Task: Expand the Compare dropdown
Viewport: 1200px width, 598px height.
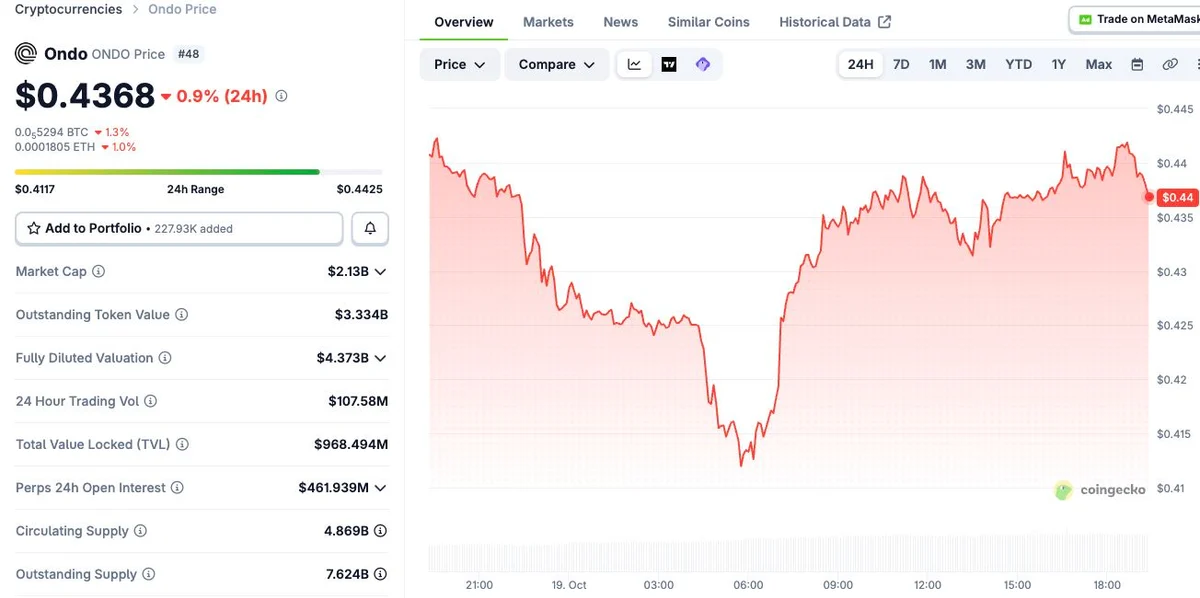Action: click(x=557, y=64)
